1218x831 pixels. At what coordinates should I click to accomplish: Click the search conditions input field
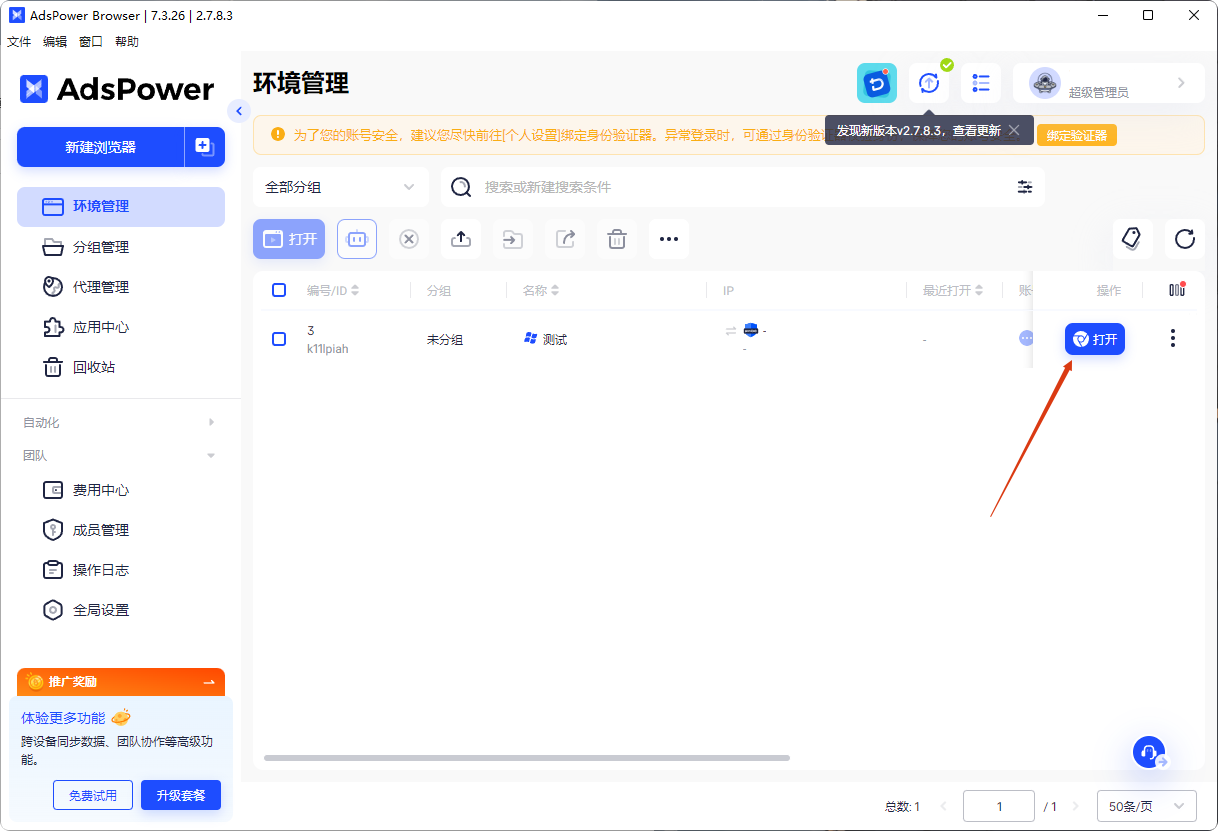[x=740, y=187]
